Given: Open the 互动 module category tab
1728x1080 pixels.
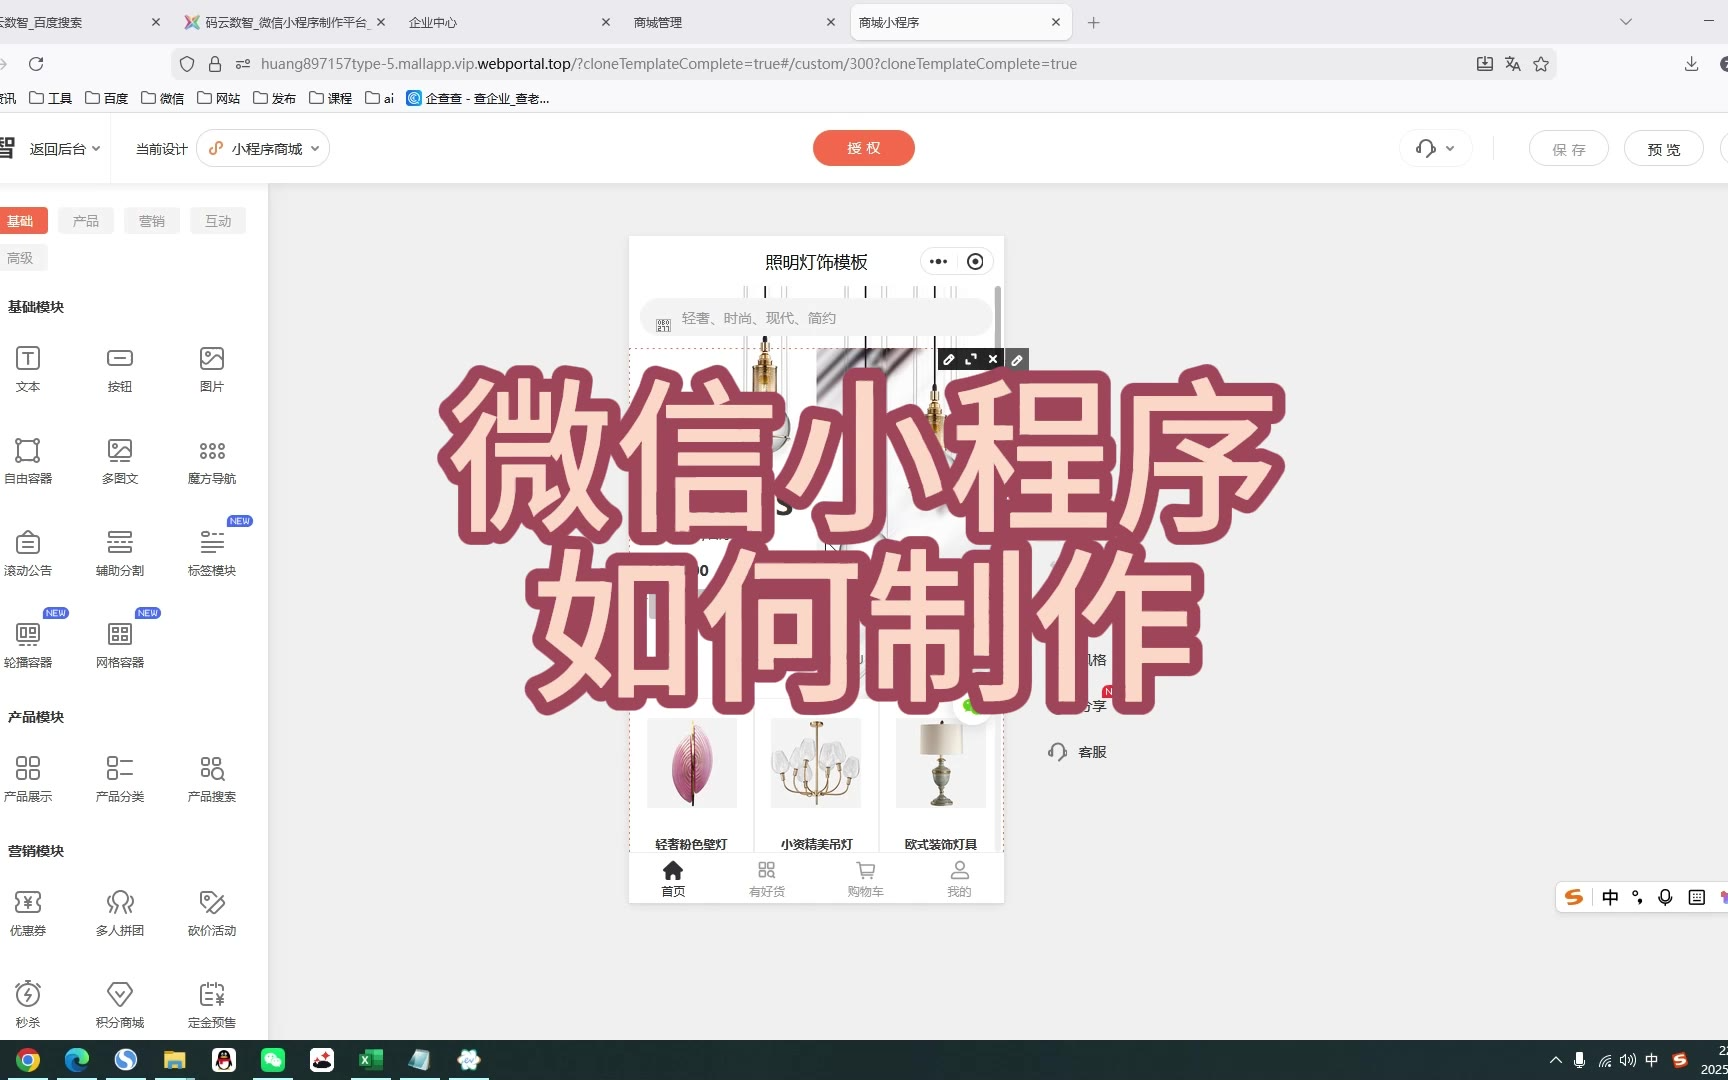Looking at the screenshot, I should [218, 221].
